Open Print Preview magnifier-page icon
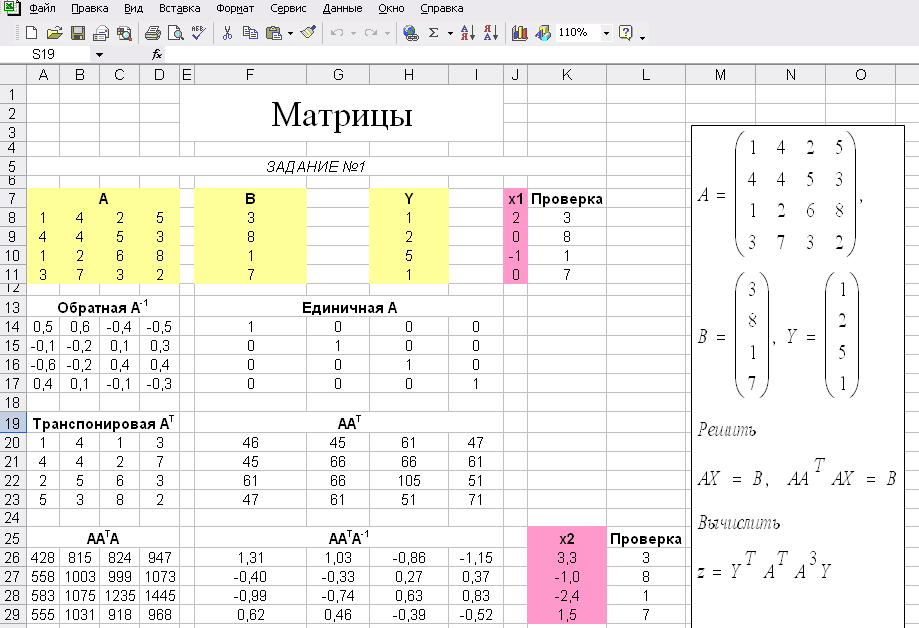Screen dimensions: 919x628 (175, 33)
